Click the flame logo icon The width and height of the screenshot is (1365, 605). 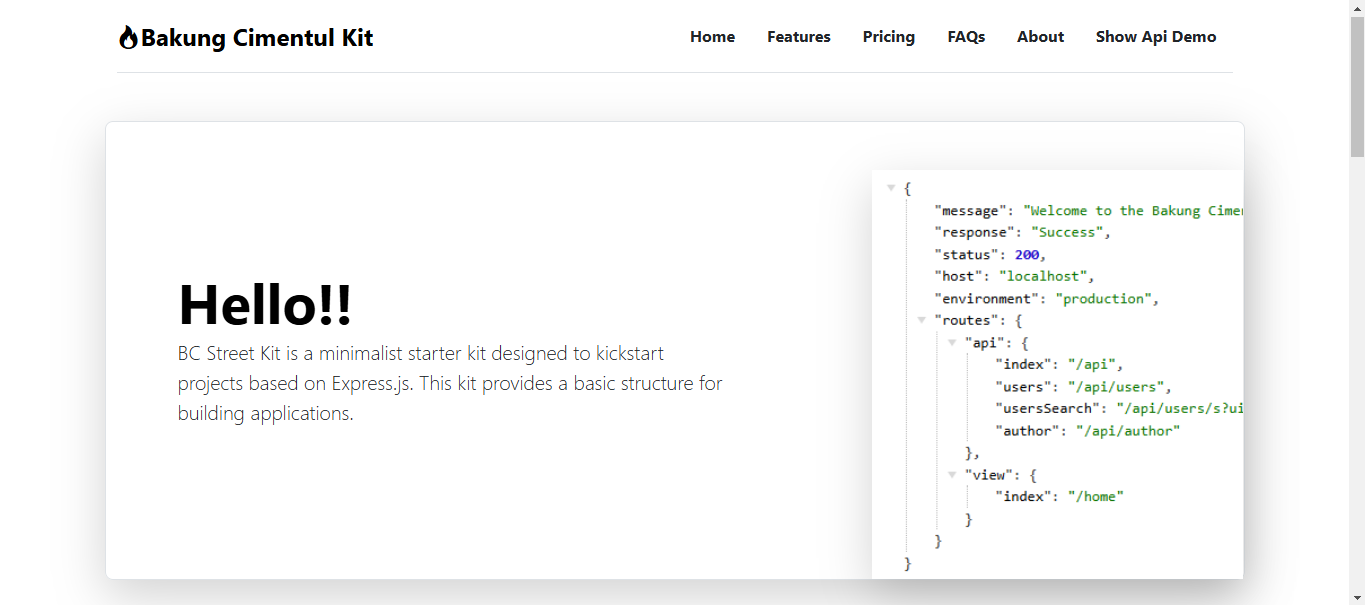pos(128,38)
